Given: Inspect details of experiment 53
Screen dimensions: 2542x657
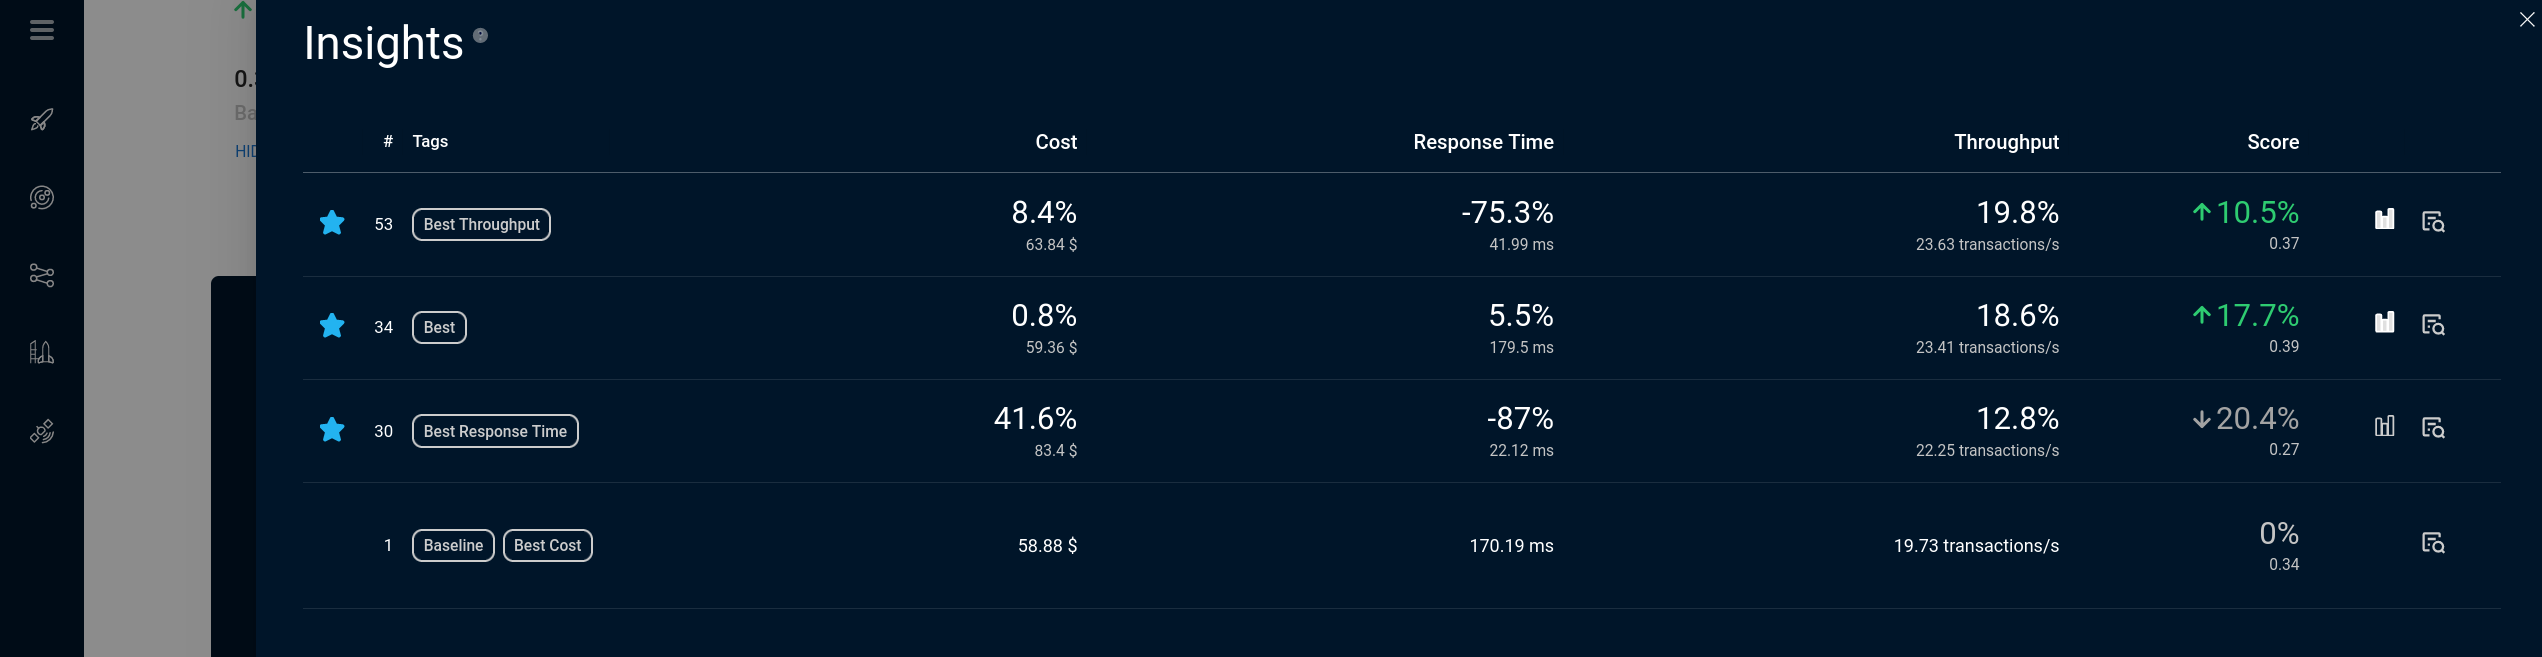Looking at the screenshot, I should pos(2433,222).
